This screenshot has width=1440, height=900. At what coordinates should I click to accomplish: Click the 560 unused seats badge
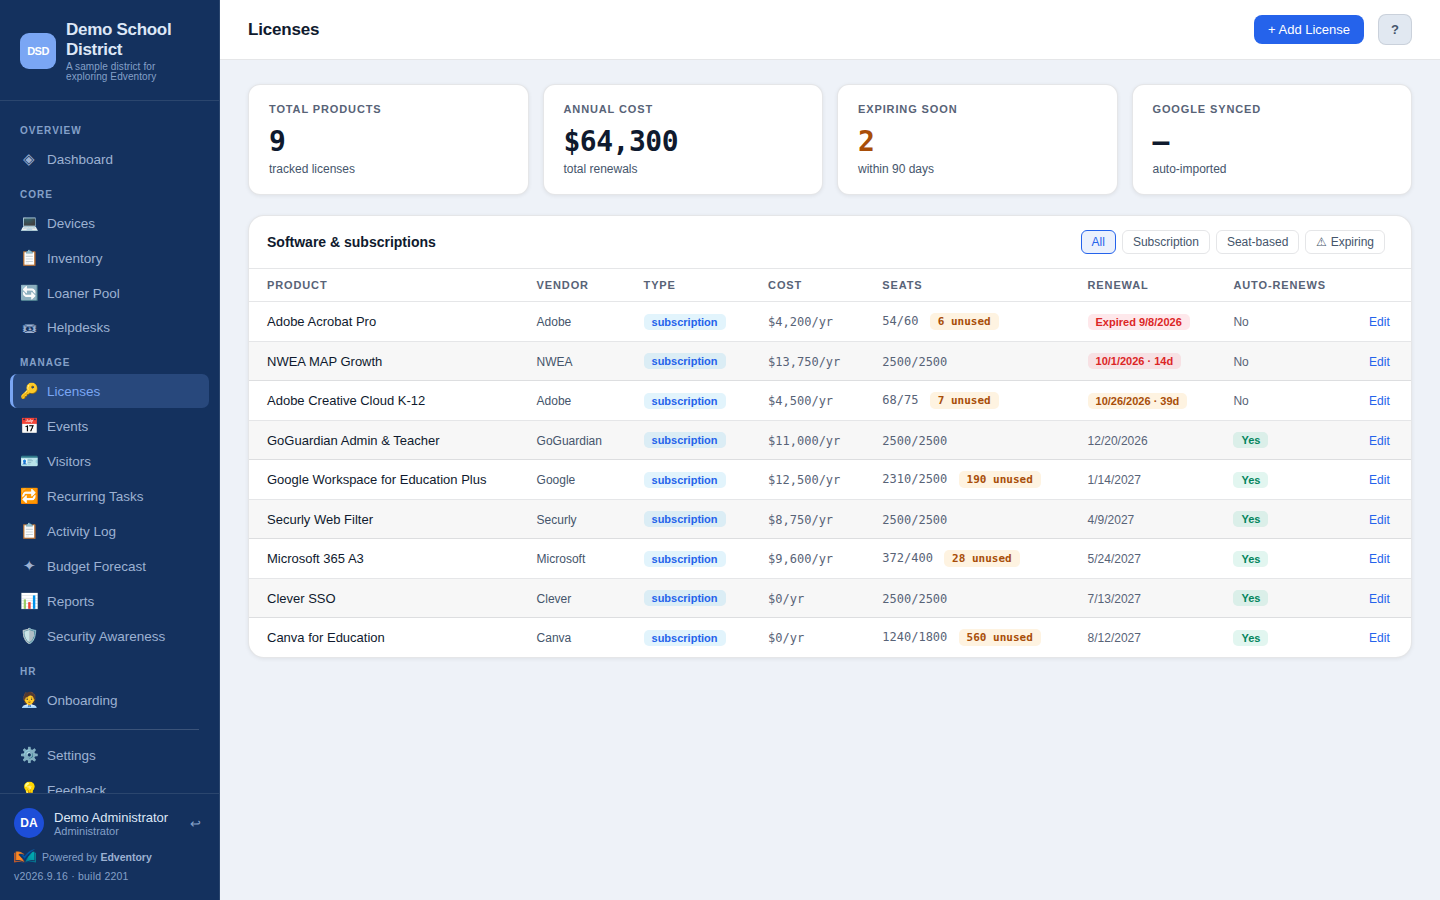click(1000, 637)
